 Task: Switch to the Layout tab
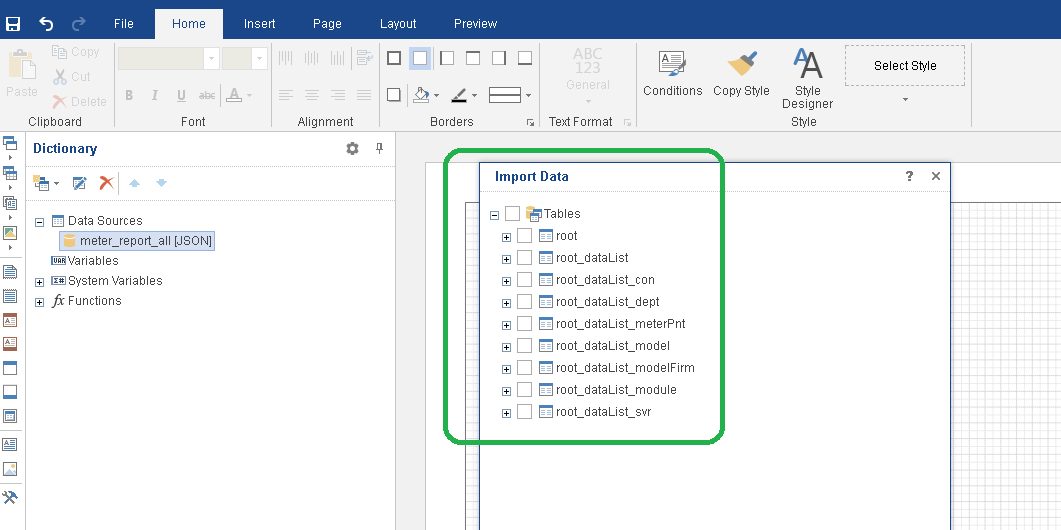point(398,24)
